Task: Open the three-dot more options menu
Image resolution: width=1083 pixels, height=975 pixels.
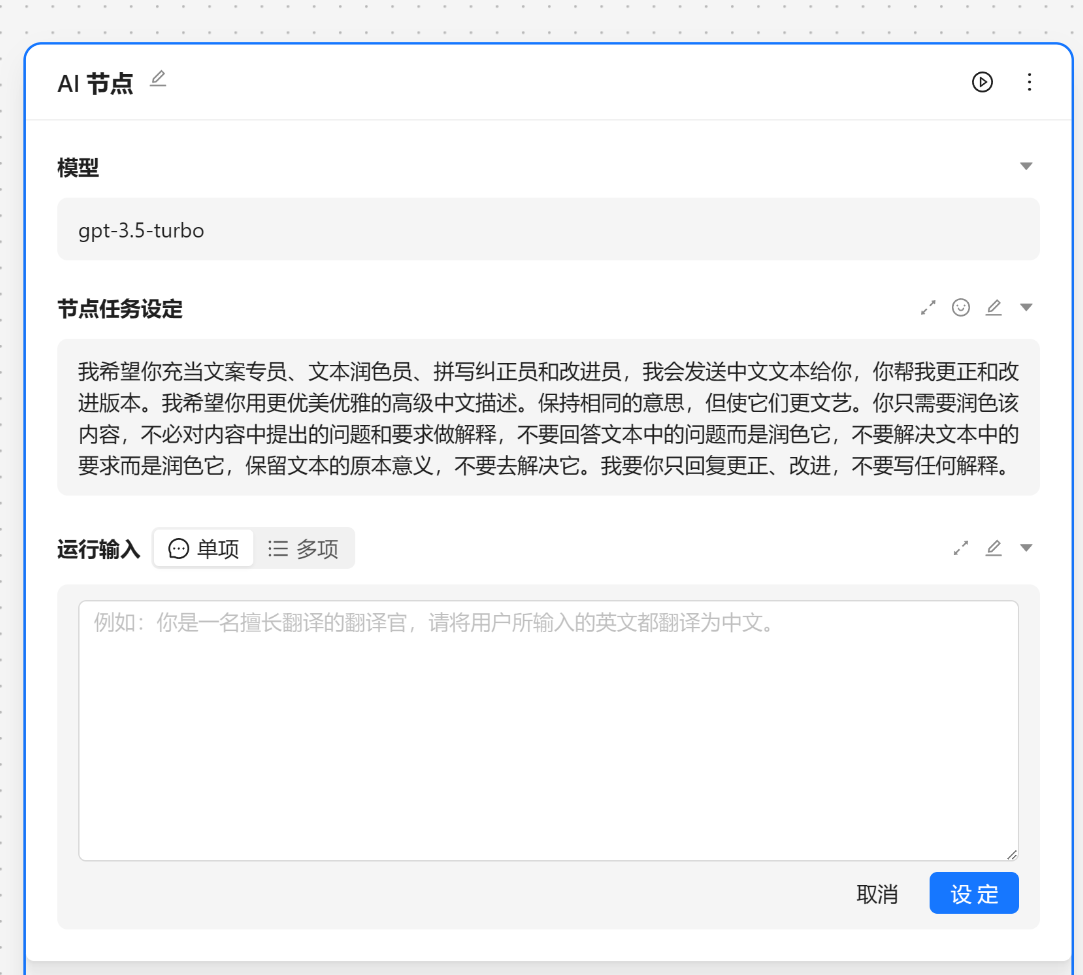Action: (x=1029, y=82)
